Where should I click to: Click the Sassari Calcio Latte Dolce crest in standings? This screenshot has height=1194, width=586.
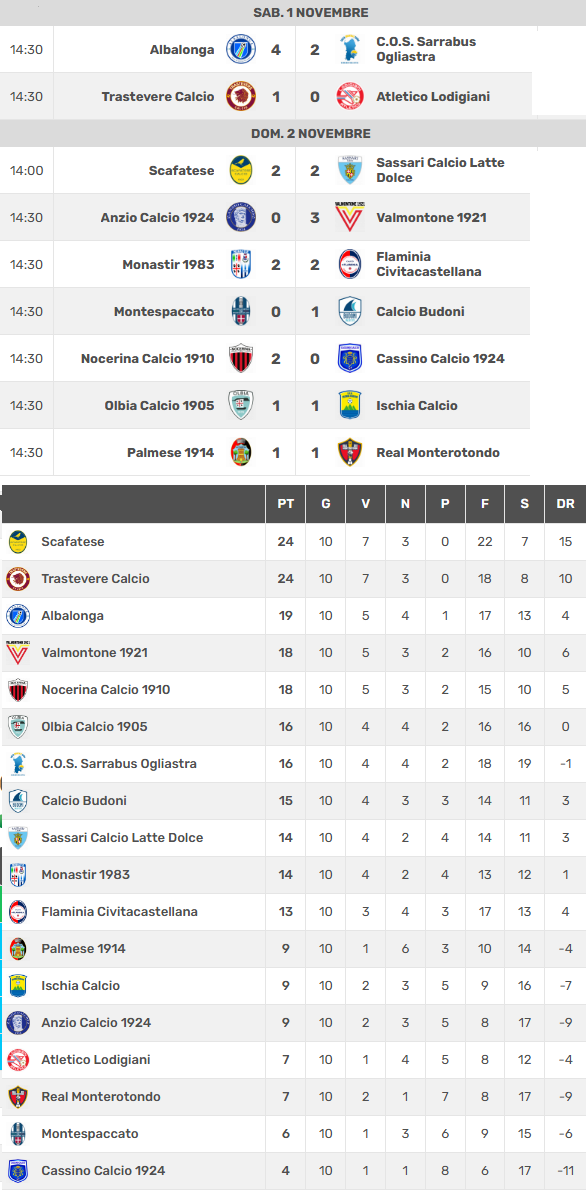(18, 838)
